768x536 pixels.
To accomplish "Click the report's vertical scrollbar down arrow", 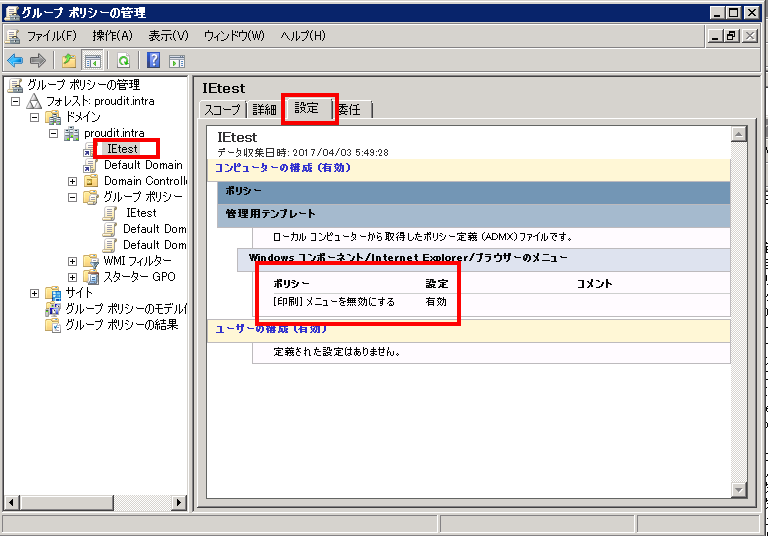I will [x=739, y=490].
